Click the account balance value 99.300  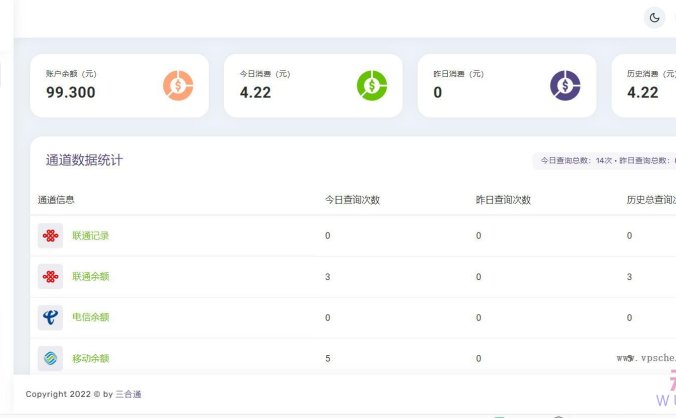[x=71, y=92]
